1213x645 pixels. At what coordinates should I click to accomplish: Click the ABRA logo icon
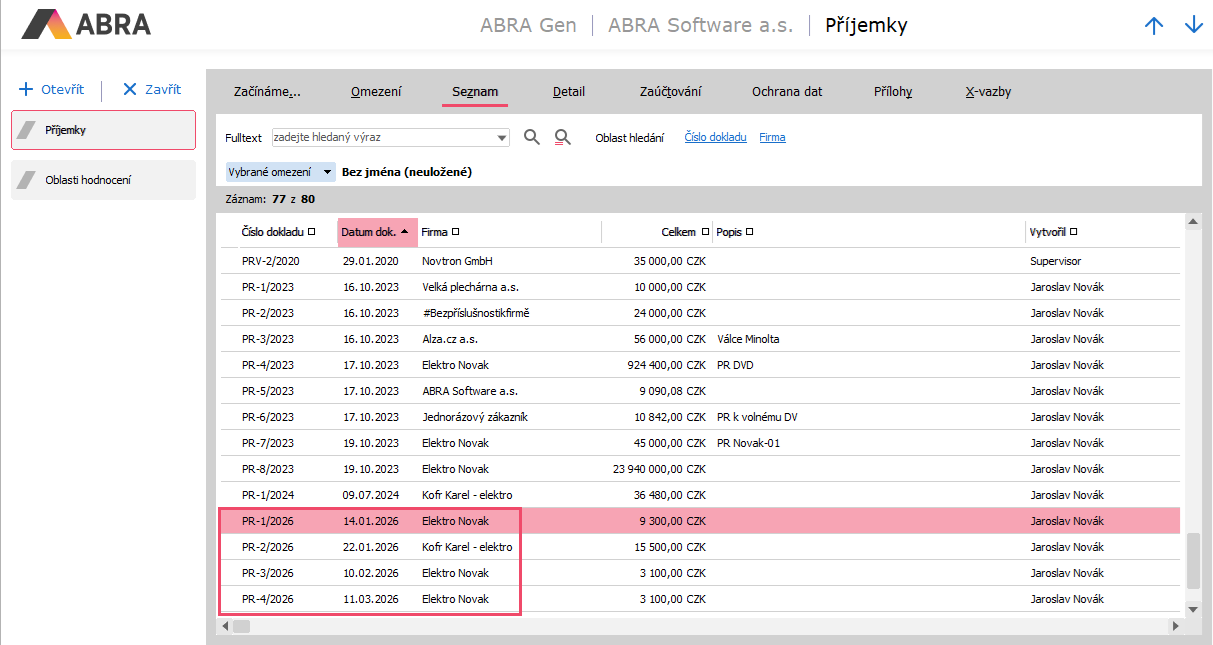[47, 24]
